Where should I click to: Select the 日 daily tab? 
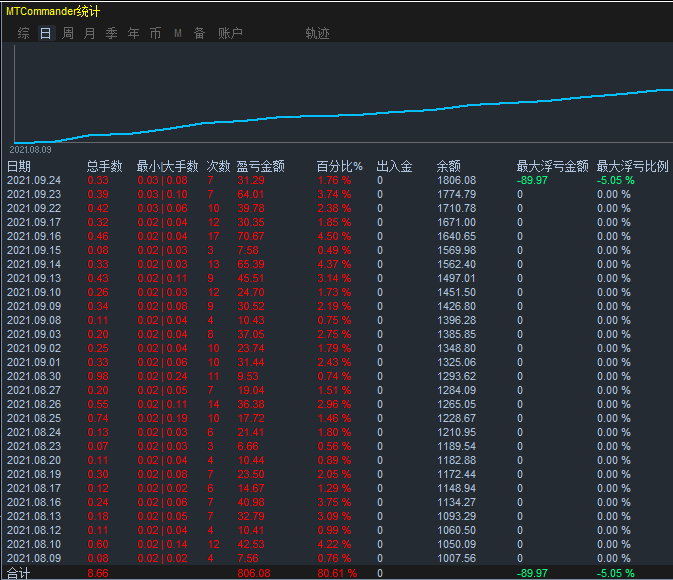[45, 33]
